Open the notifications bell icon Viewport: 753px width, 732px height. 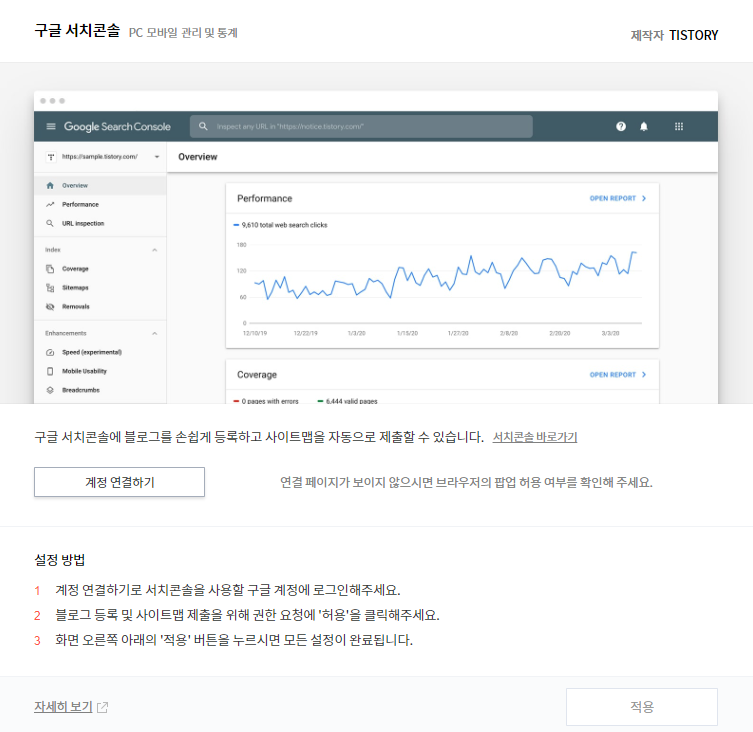(644, 126)
